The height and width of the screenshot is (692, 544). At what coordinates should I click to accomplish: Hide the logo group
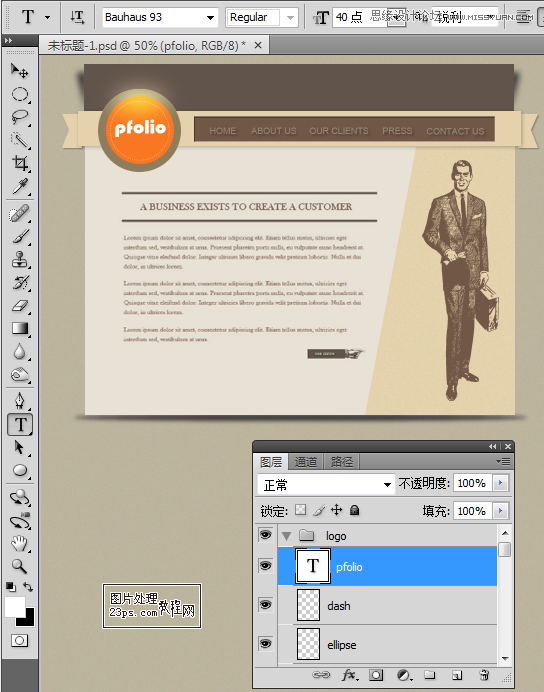pos(266,535)
